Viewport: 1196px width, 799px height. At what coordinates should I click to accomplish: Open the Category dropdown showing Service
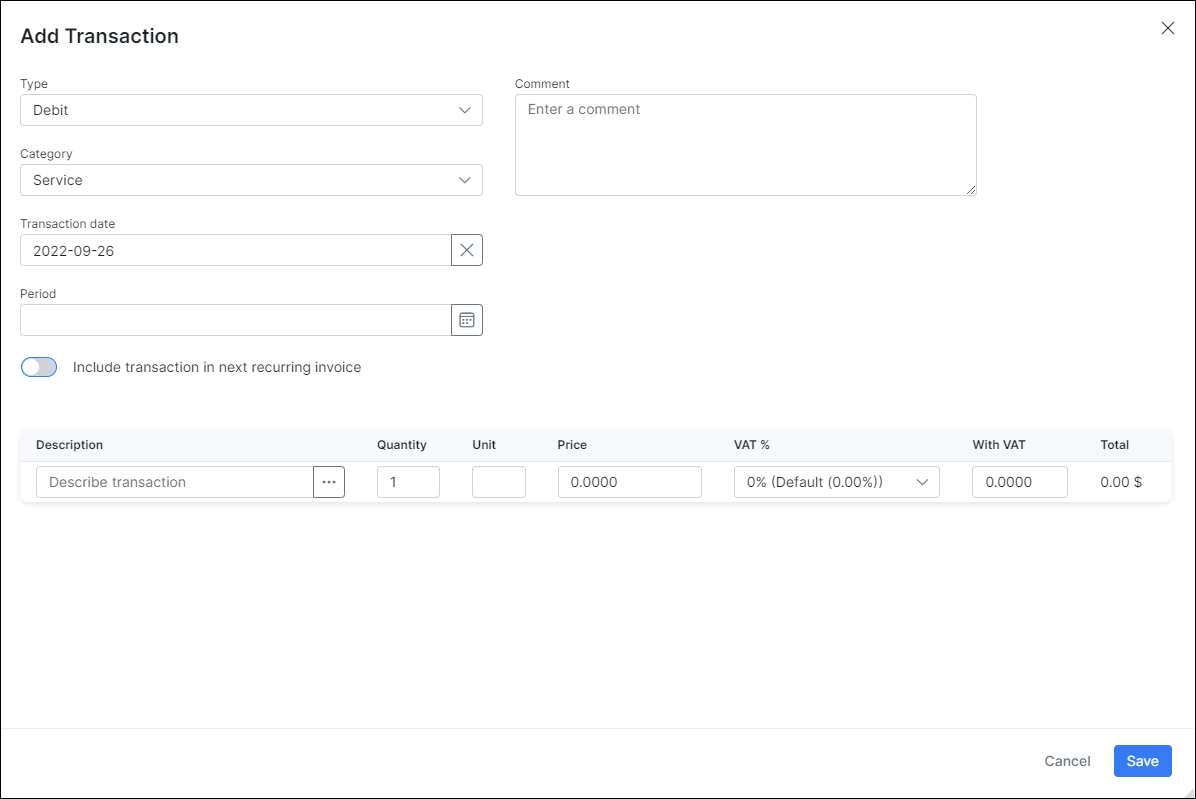click(x=250, y=180)
